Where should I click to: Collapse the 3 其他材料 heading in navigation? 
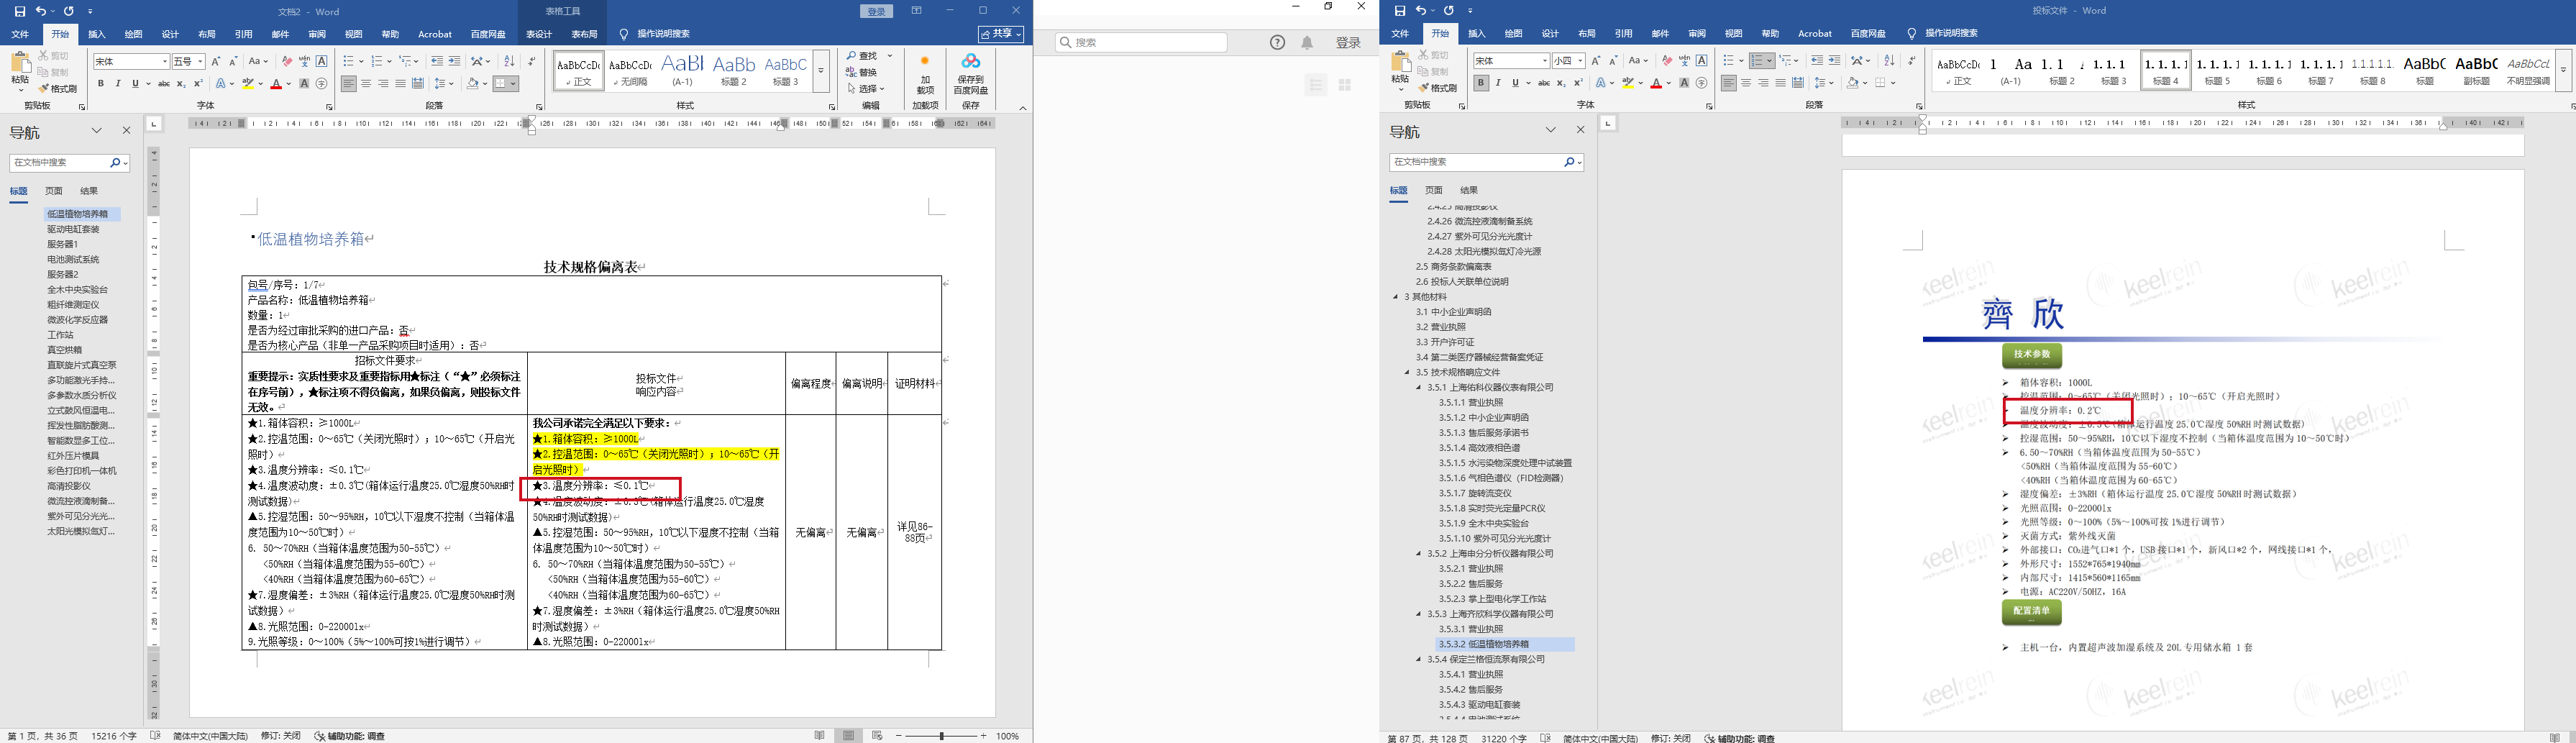tap(1396, 297)
